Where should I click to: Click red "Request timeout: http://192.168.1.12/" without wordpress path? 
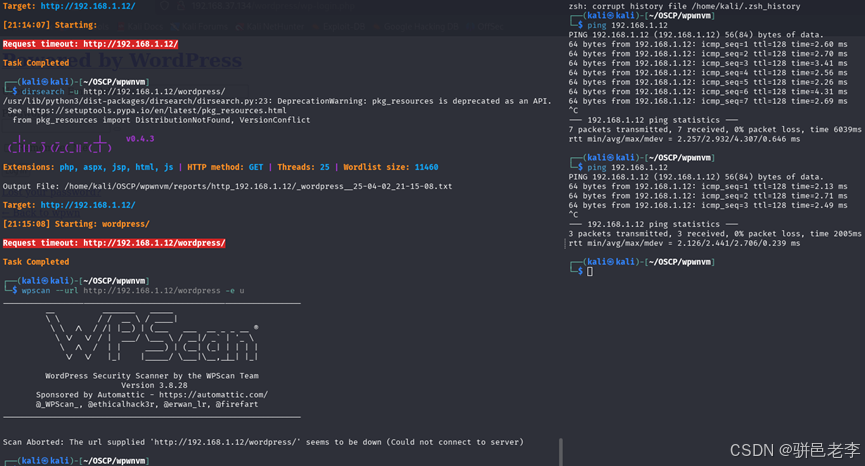pyautogui.click(x=90, y=44)
